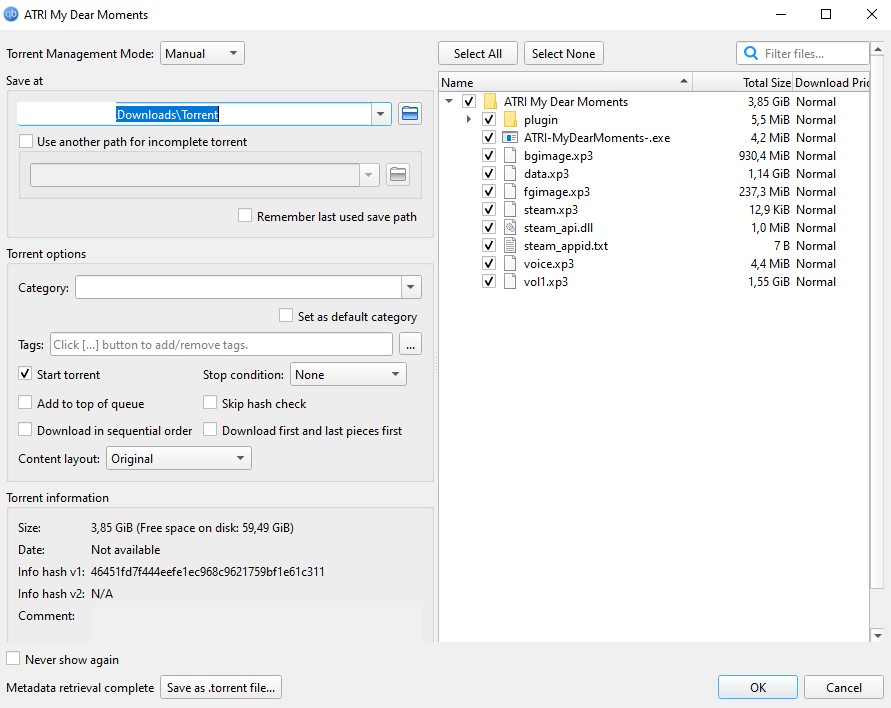Image resolution: width=891 pixels, height=708 pixels.
Task: Click the Select None button
Action: tap(564, 53)
